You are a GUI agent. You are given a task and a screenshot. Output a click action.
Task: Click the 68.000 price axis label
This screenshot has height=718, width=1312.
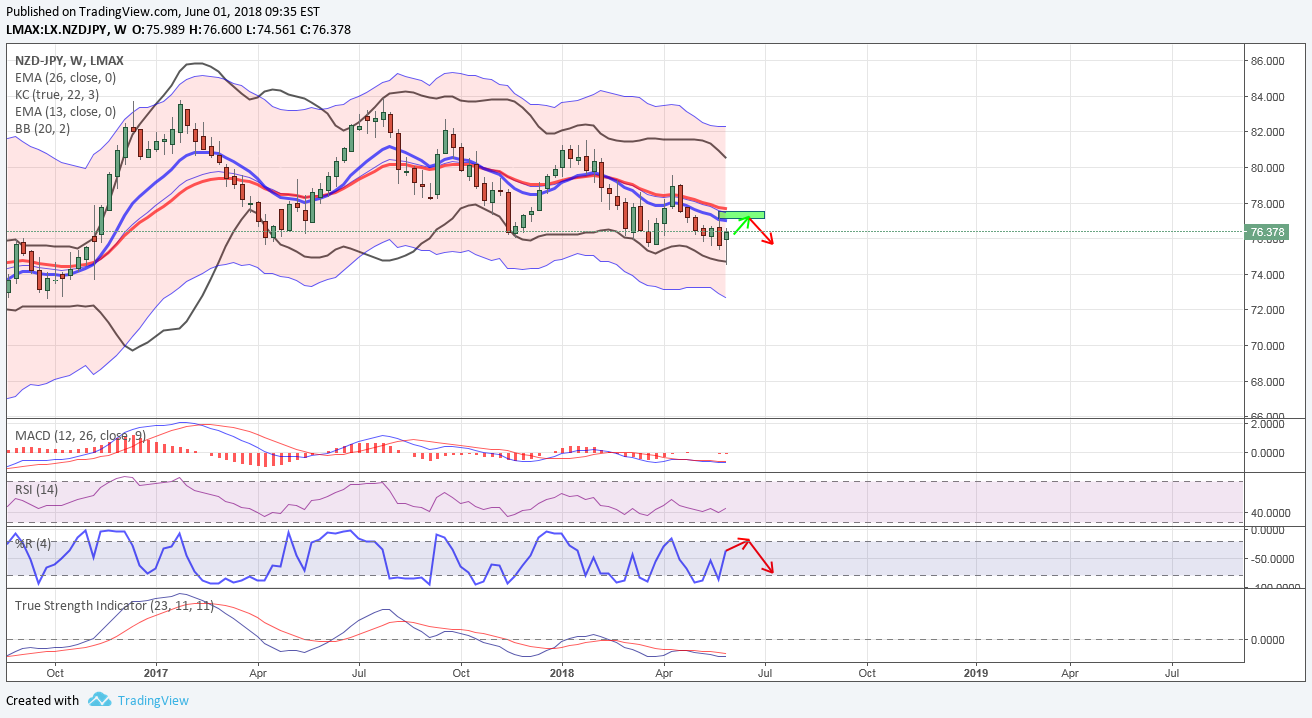[x=1267, y=382]
